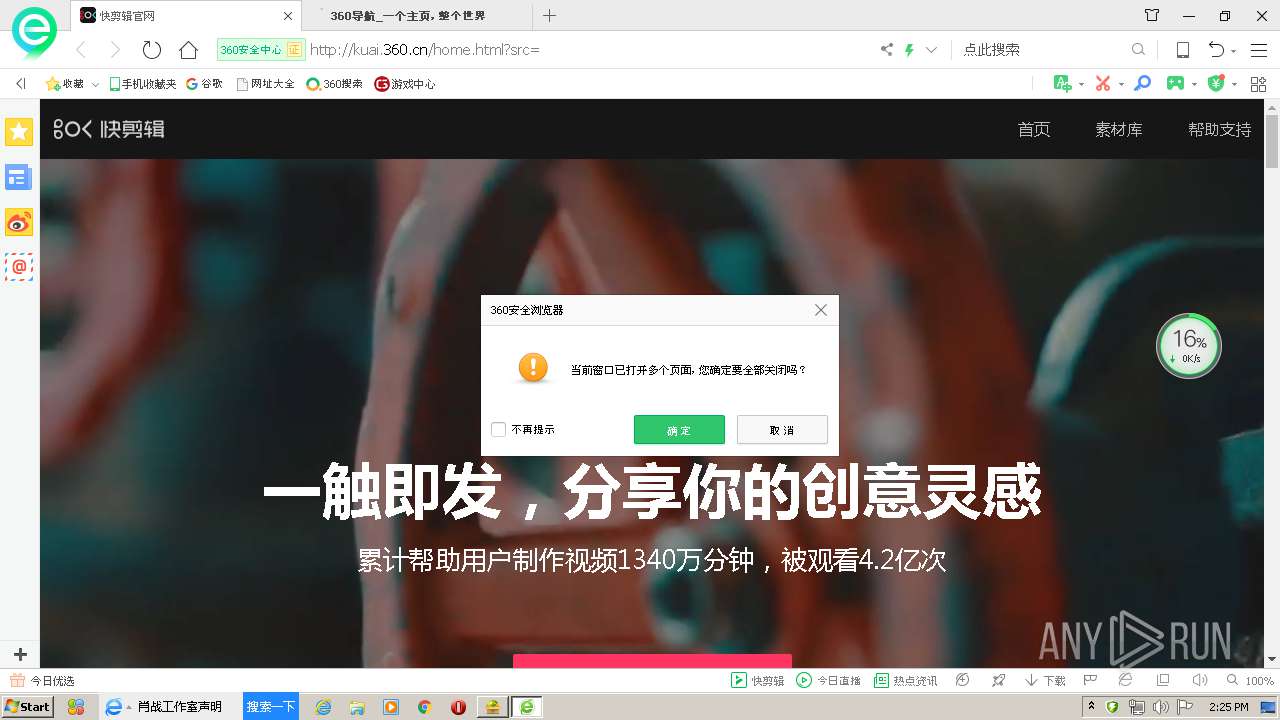Open the 手机收藏夹 bookmark
This screenshot has height=720, width=1280.
point(143,84)
